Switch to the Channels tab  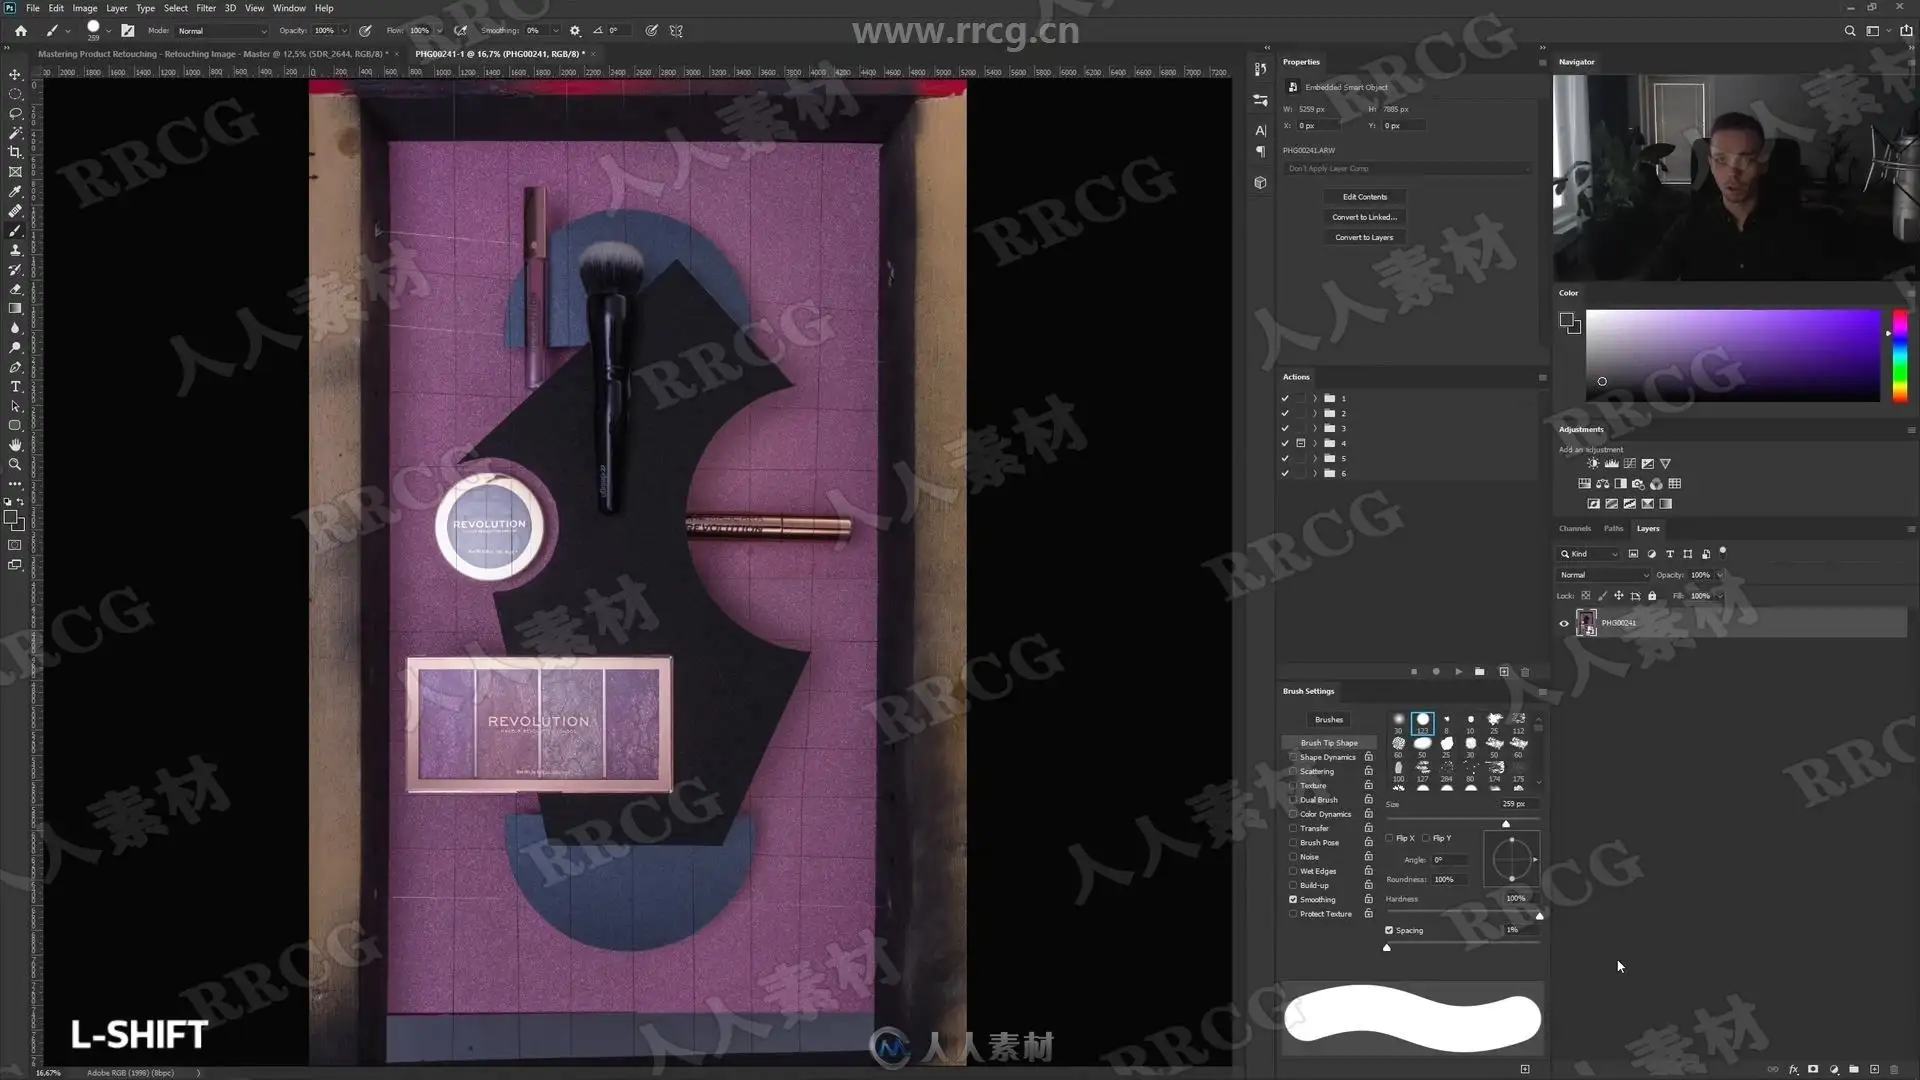point(1574,528)
